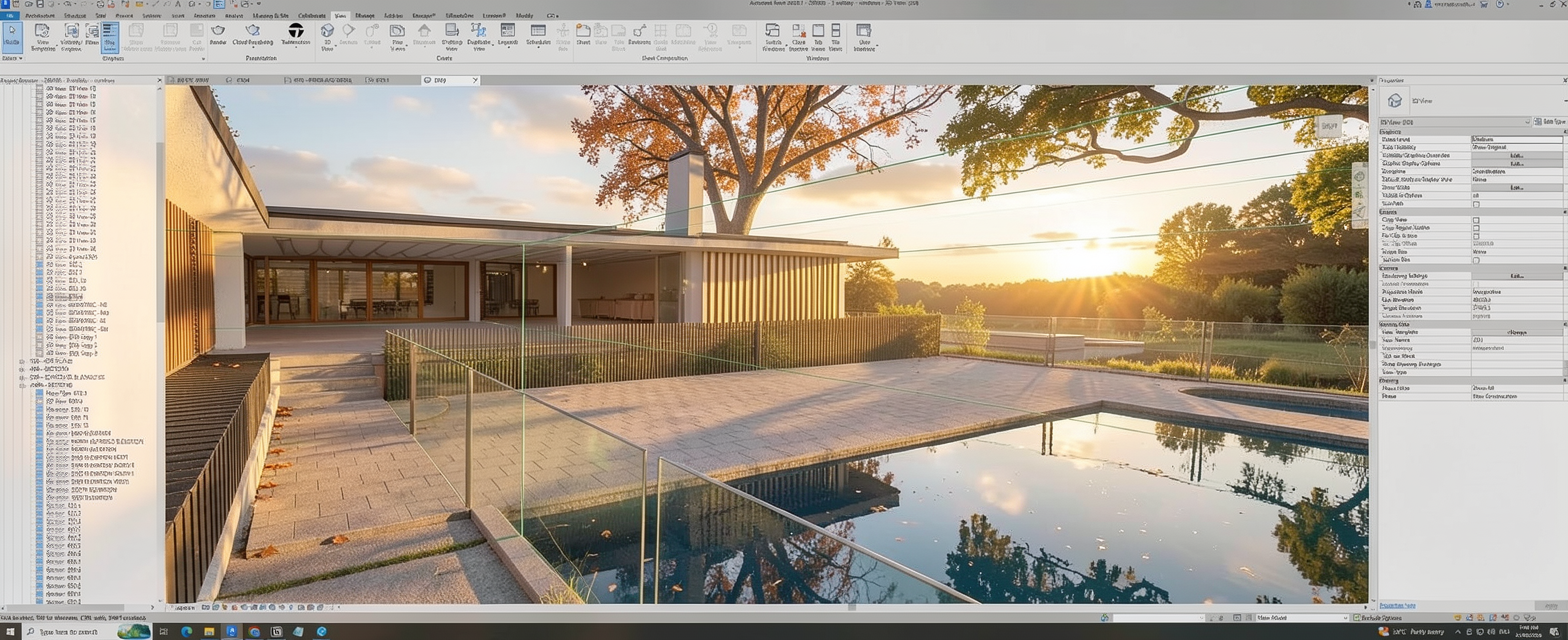Click the Switch Windows icon
Screen dimensions: 1568x640
[x=773, y=36]
